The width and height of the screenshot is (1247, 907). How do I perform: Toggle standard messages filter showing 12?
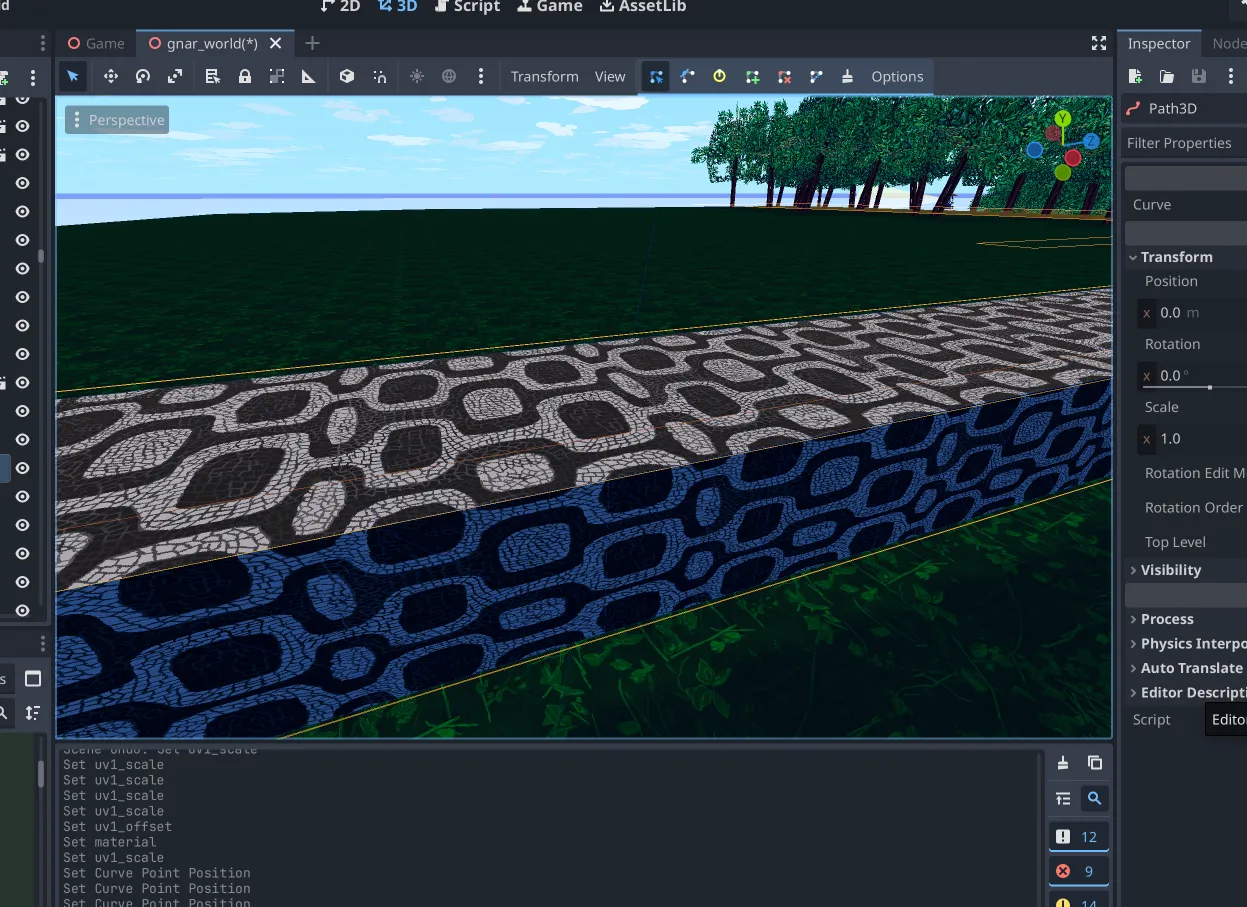coord(1078,837)
